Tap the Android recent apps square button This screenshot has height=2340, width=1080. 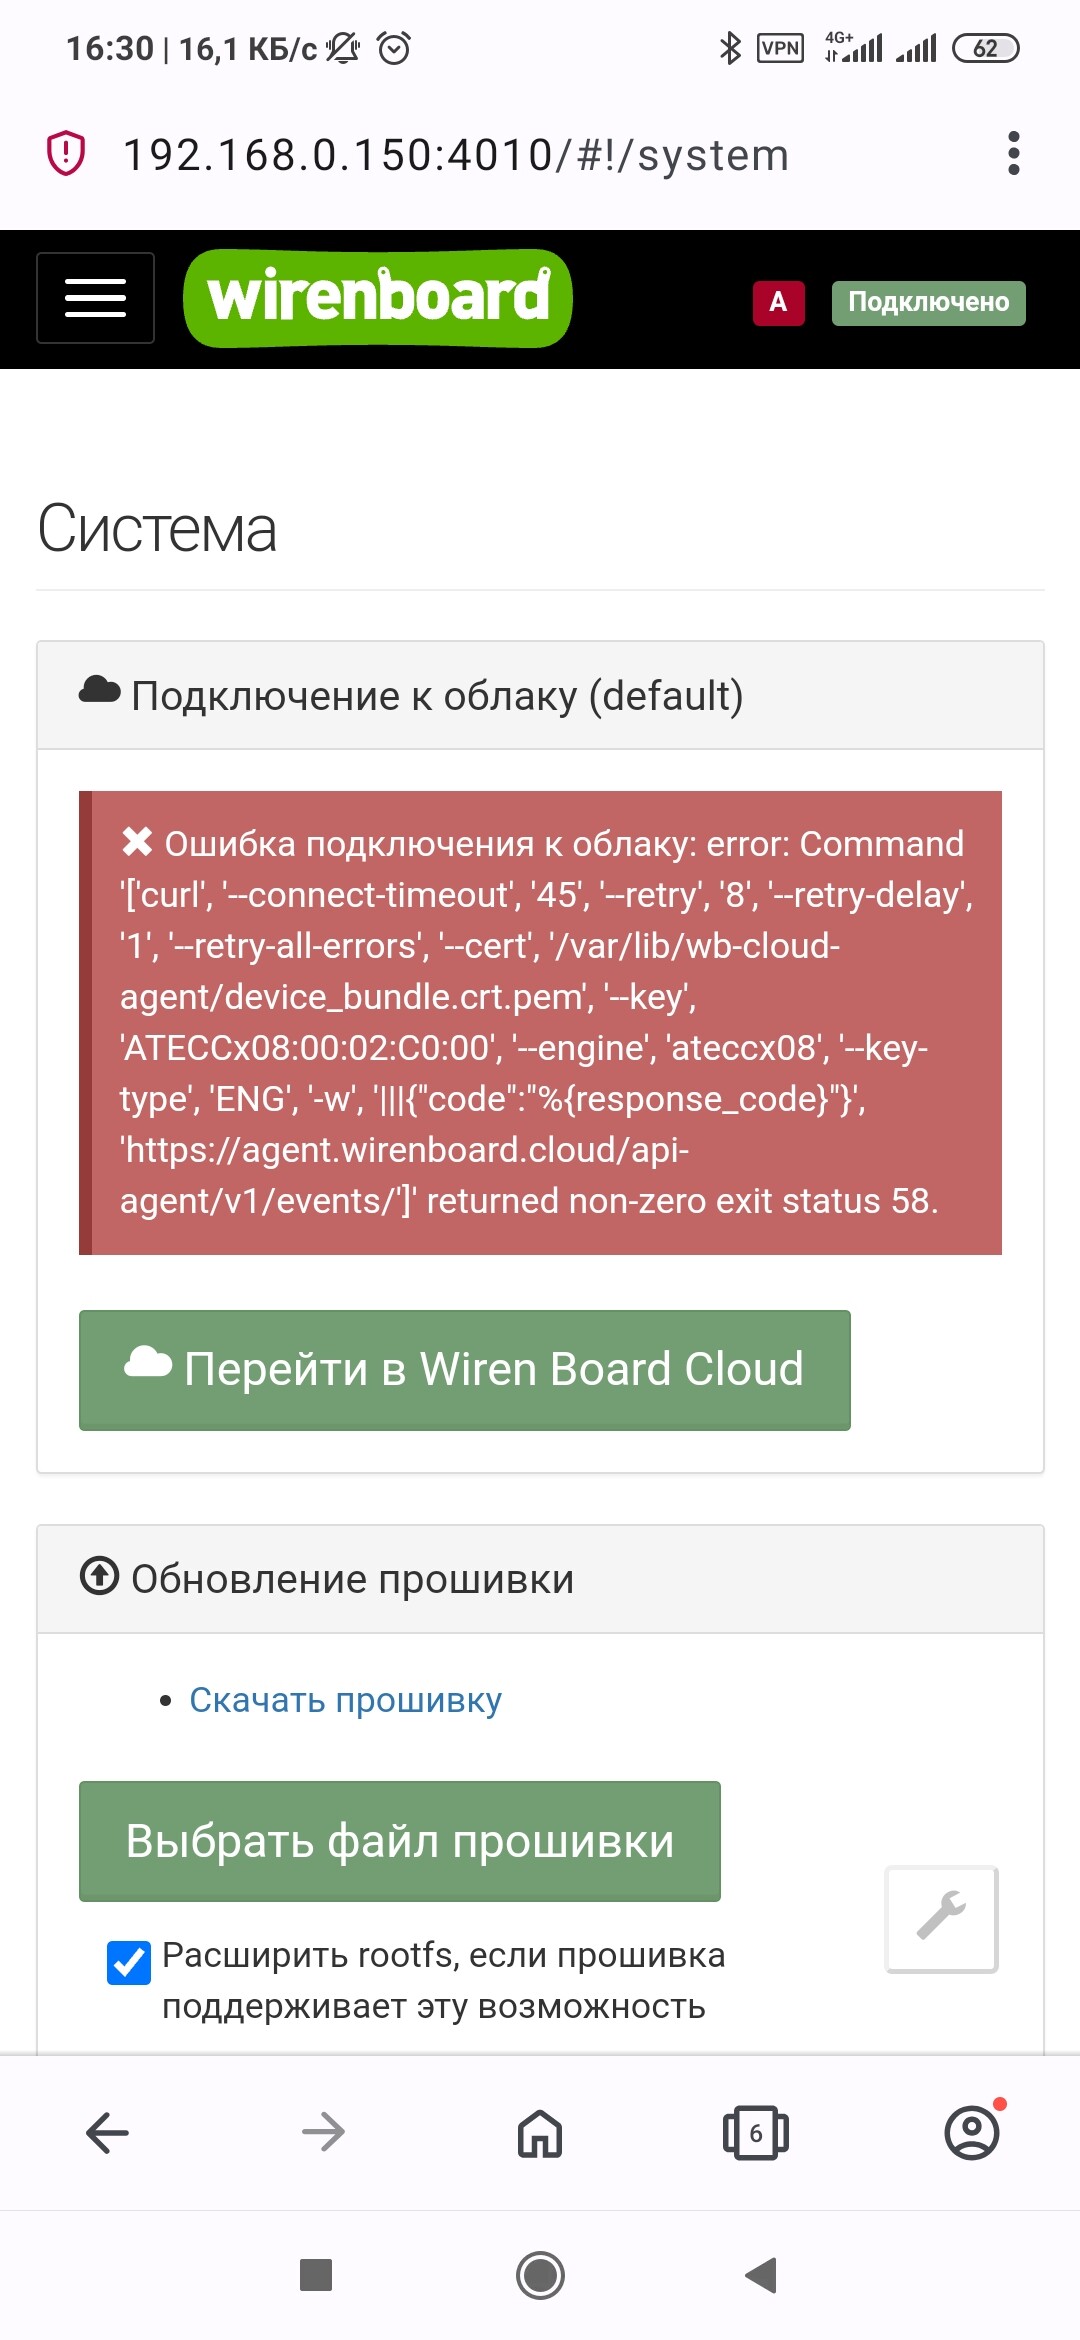point(316,2275)
